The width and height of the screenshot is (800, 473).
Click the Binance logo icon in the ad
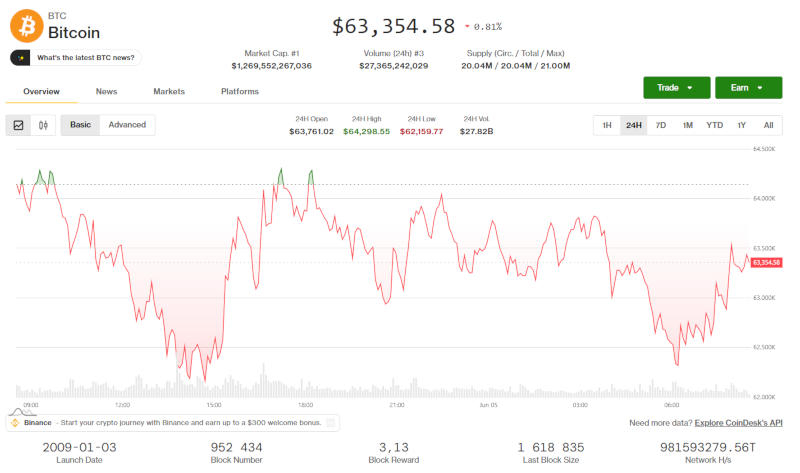point(15,422)
